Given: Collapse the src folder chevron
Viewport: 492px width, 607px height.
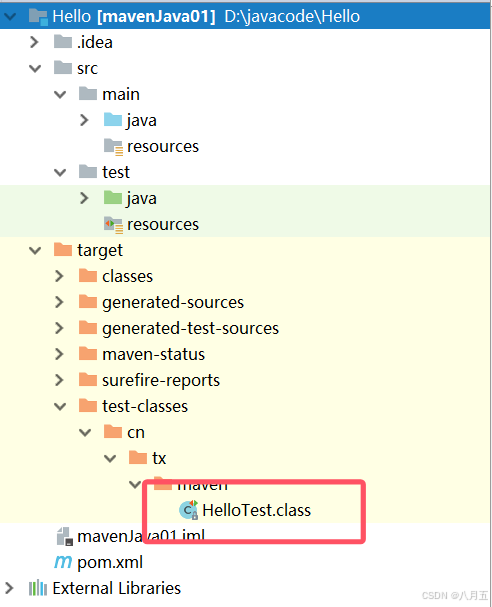Looking at the screenshot, I should point(35,69).
